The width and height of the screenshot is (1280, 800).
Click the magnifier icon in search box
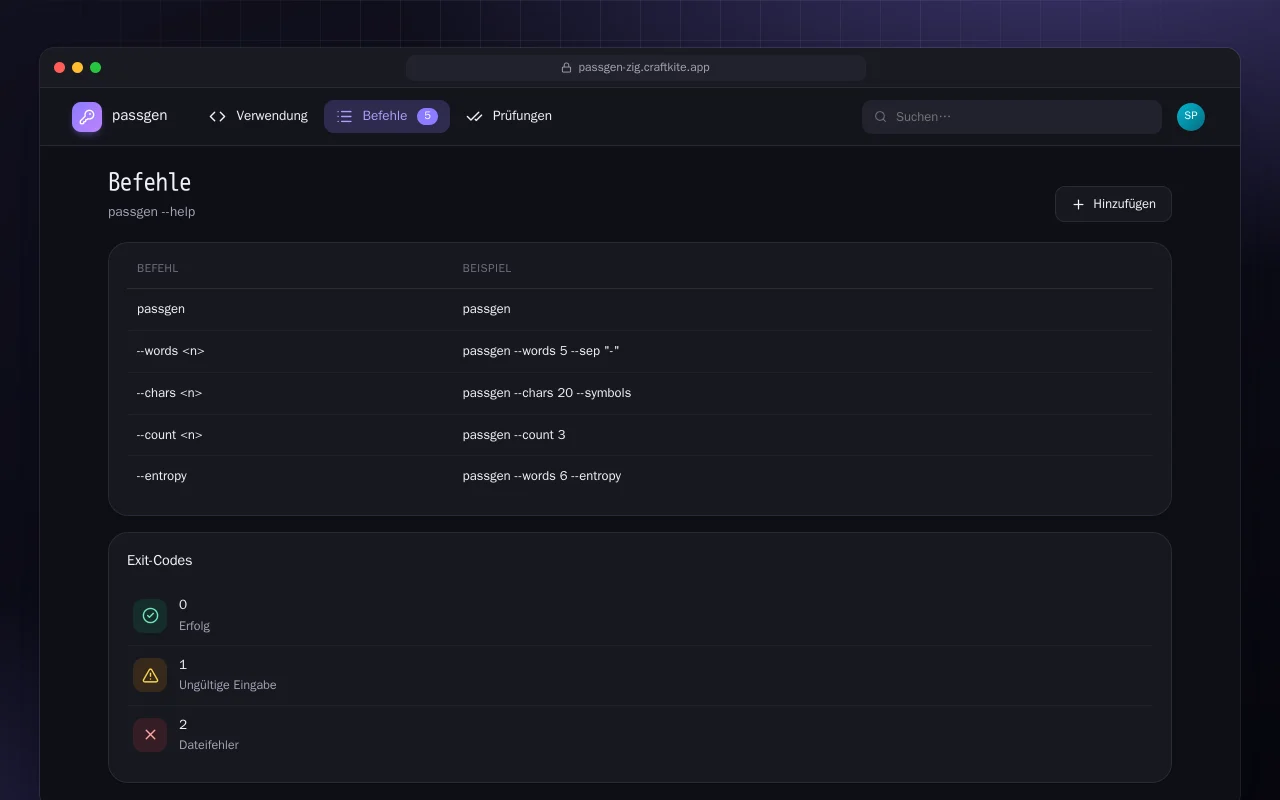(x=881, y=117)
